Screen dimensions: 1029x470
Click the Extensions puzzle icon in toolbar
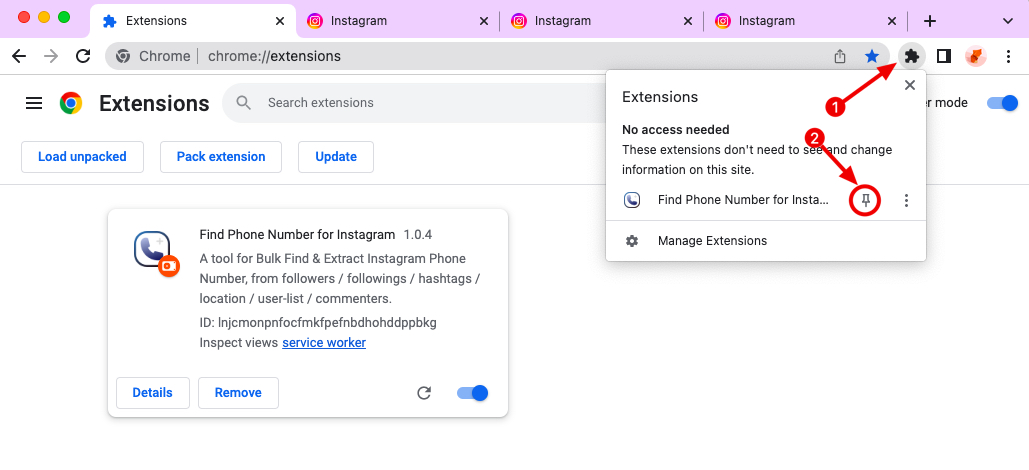[911, 56]
